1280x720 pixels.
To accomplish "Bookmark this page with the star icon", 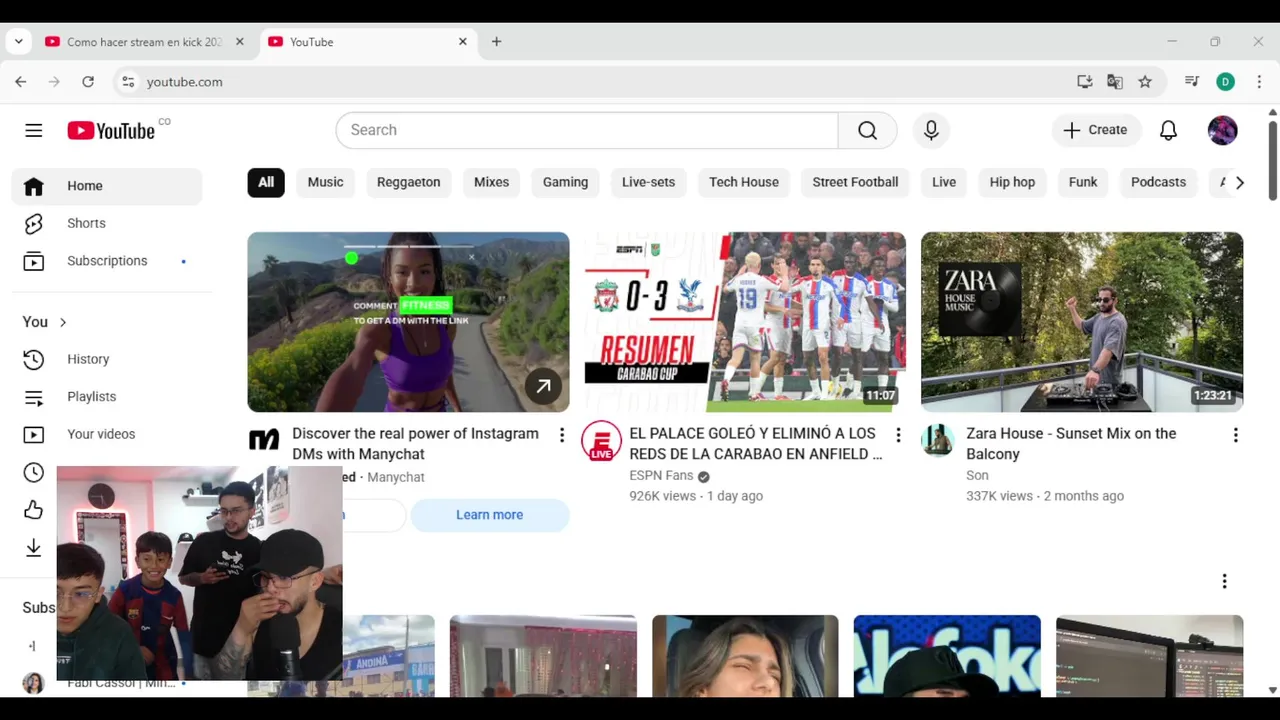I will (x=1145, y=82).
